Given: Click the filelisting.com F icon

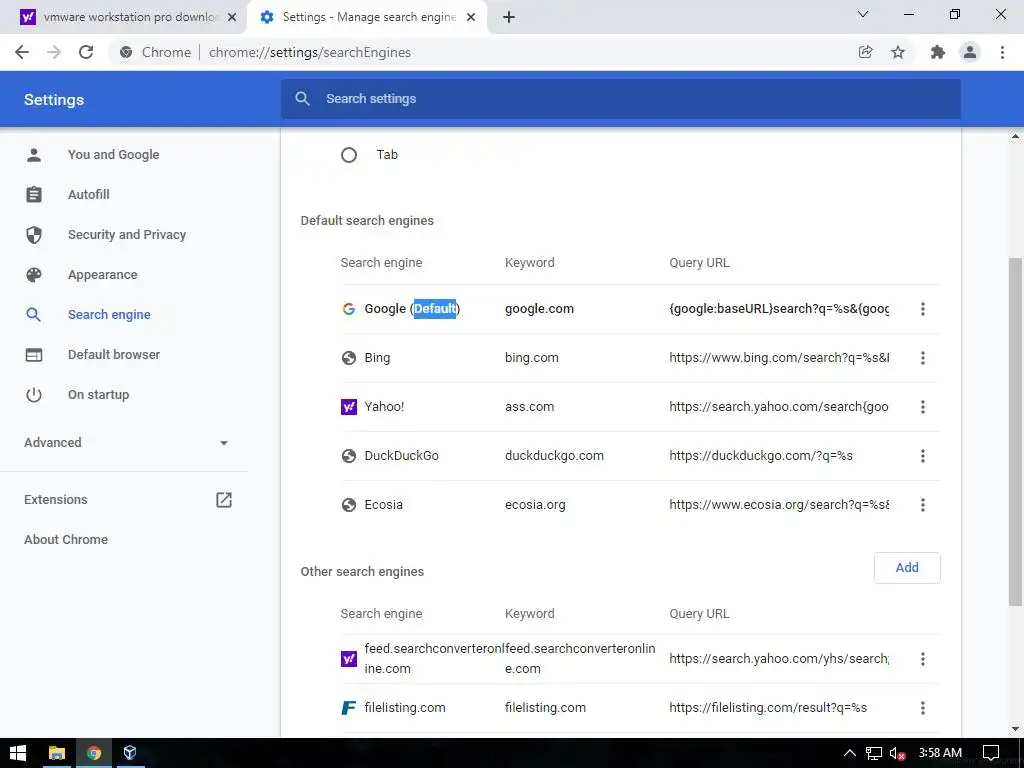Looking at the screenshot, I should [x=349, y=708].
